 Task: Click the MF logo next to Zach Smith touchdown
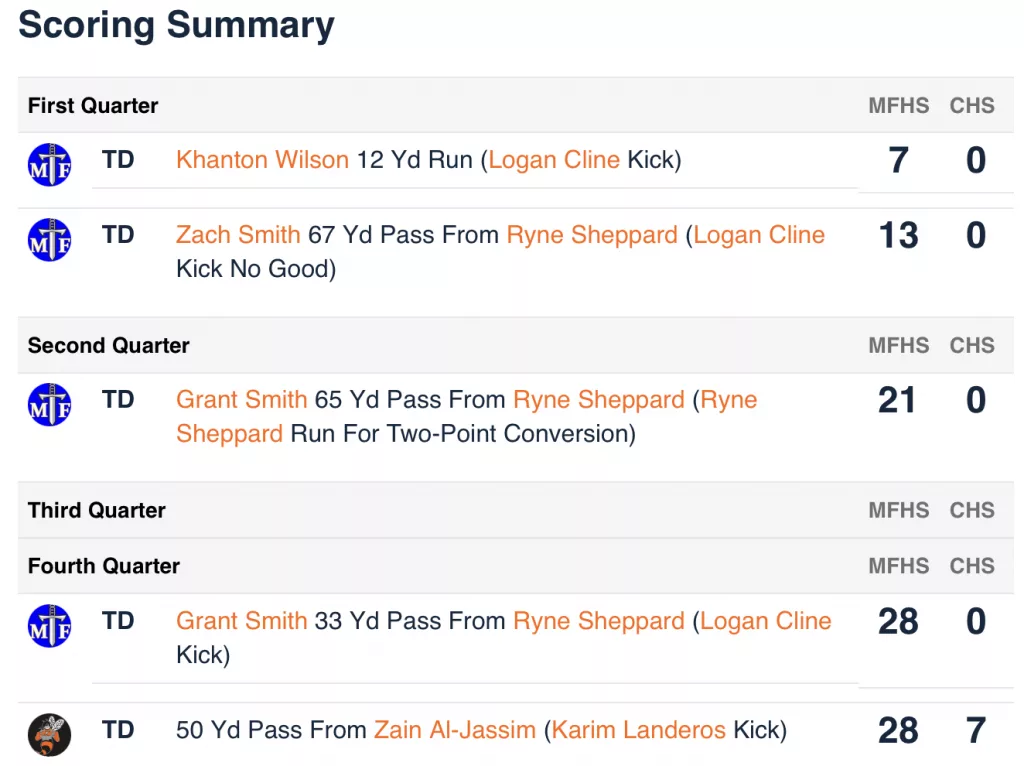point(50,240)
